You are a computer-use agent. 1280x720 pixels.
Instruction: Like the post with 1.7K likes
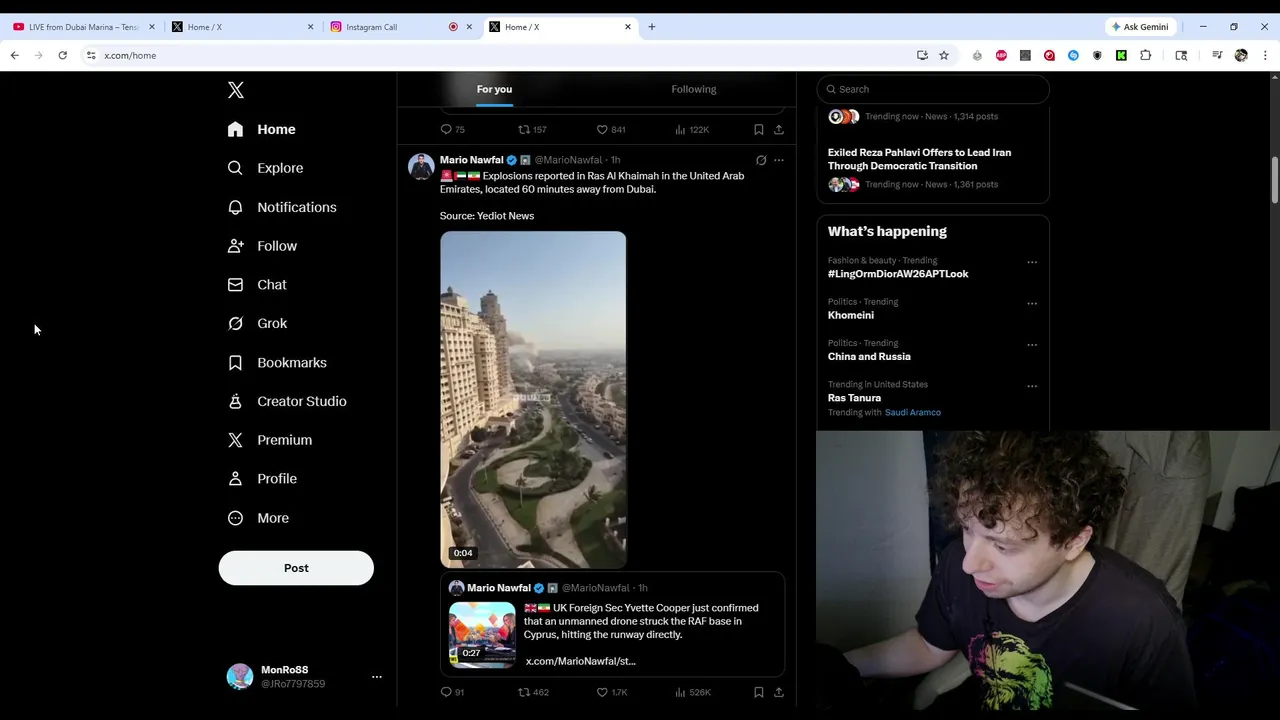[x=612, y=692]
